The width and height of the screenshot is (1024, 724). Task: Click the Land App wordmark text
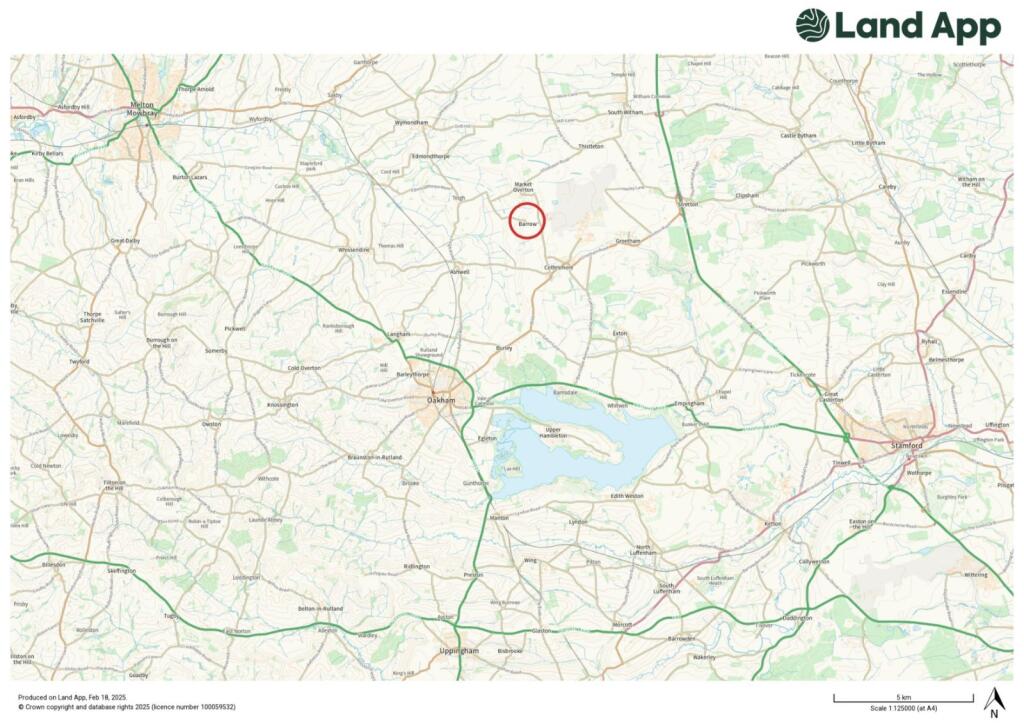coord(918,26)
